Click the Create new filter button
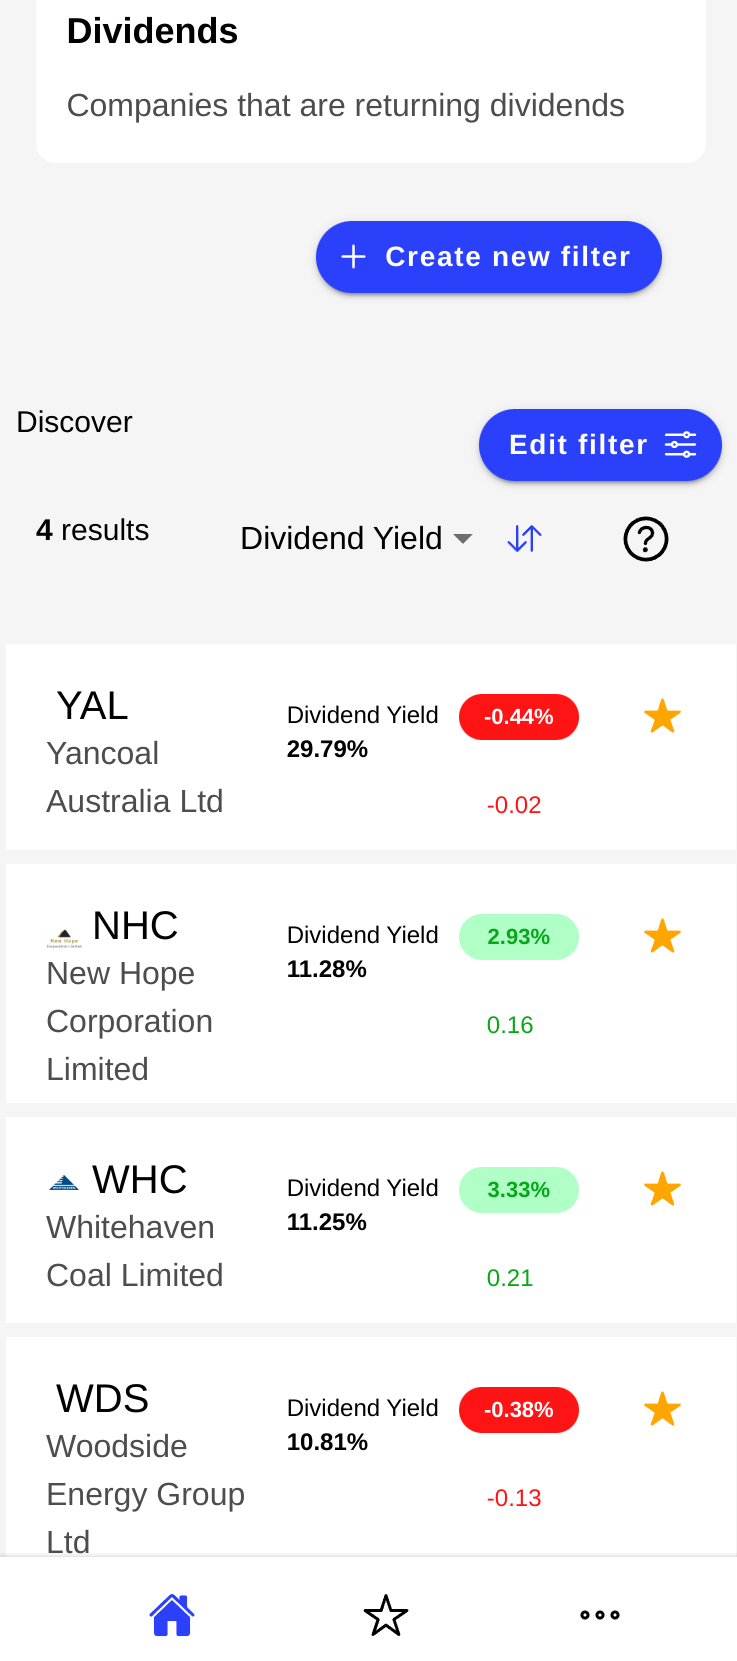737x1661 pixels. pyautogui.click(x=488, y=257)
